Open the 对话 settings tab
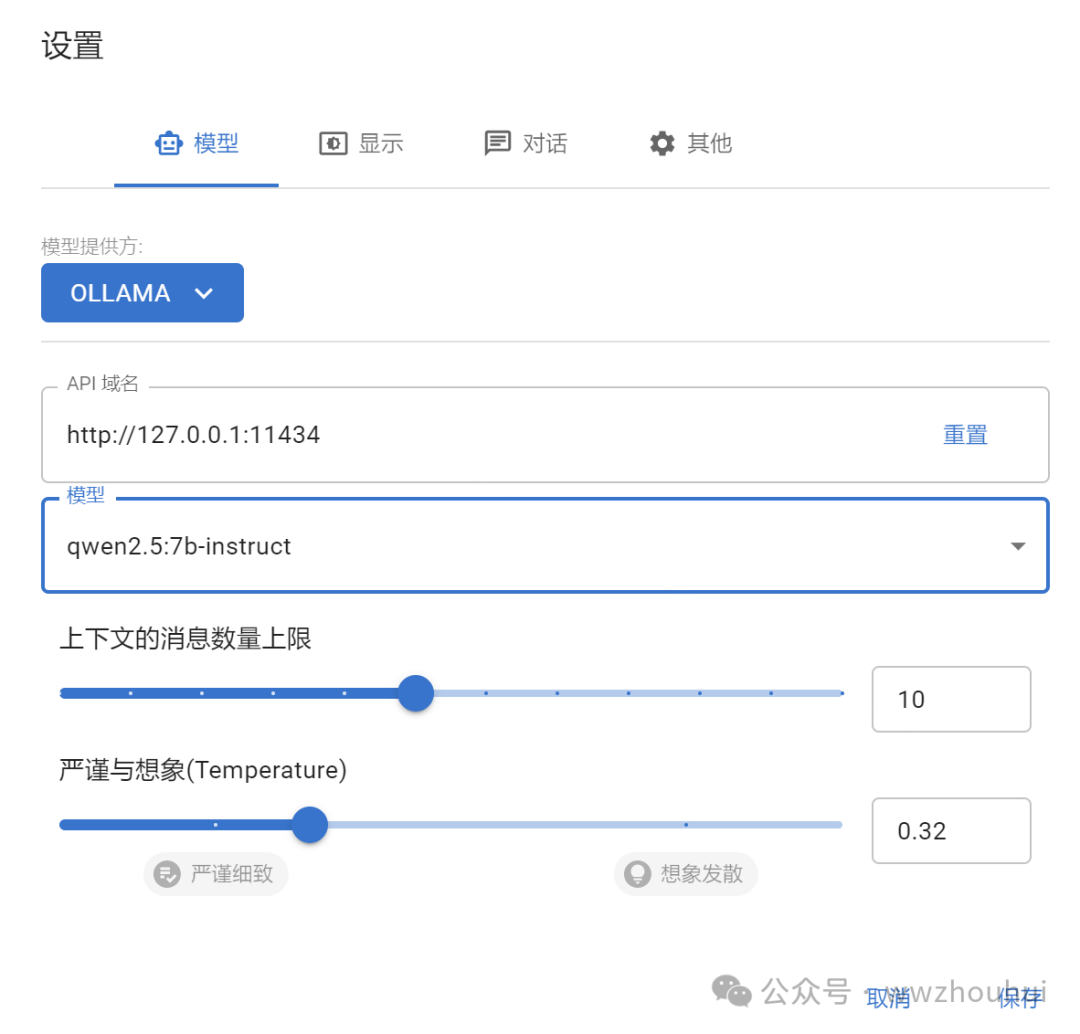Screen dimensions: 1080x1034 tap(525, 144)
